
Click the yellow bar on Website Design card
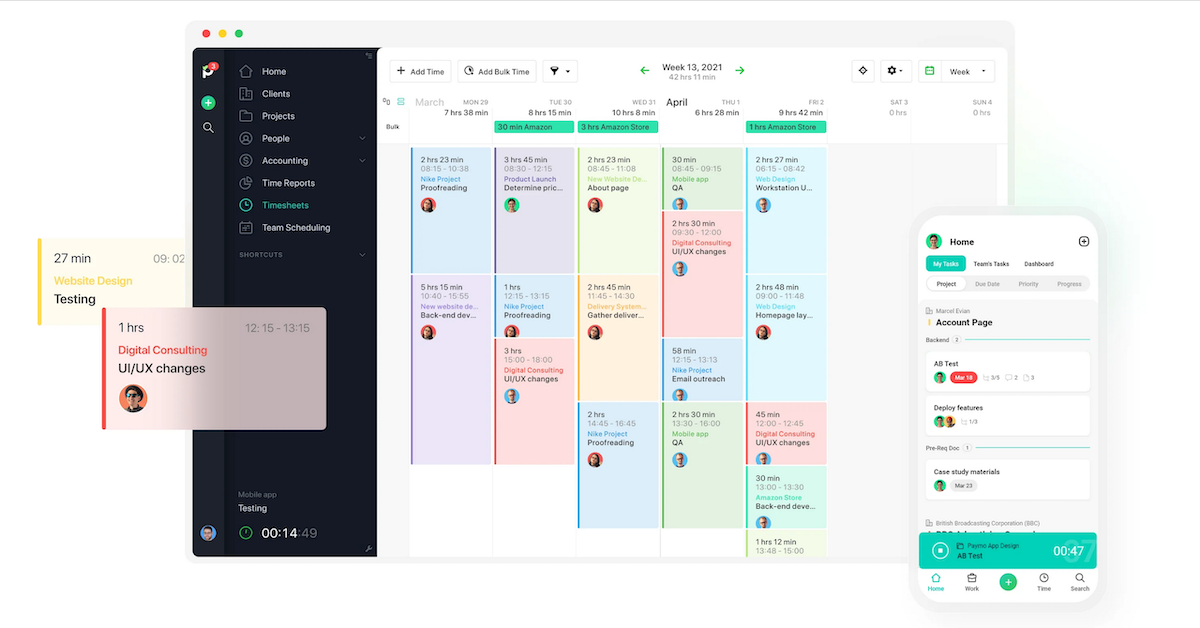pyautogui.click(x=41, y=280)
